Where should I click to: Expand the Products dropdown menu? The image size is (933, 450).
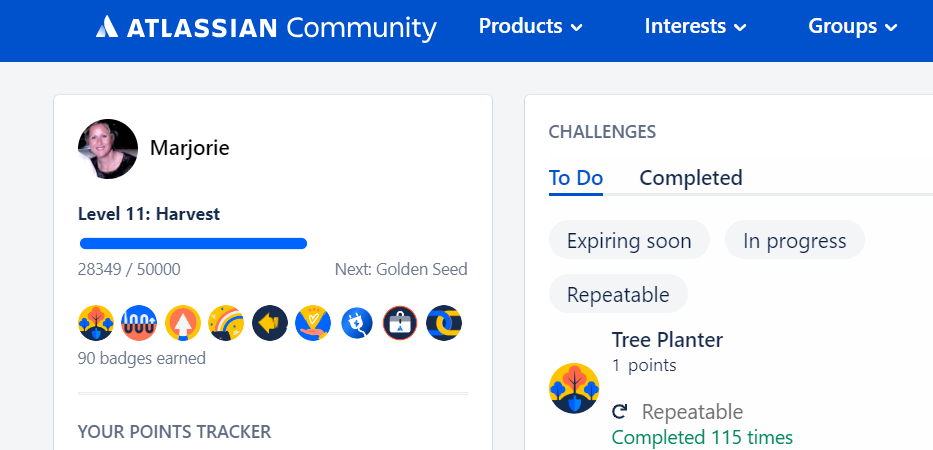(x=530, y=26)
